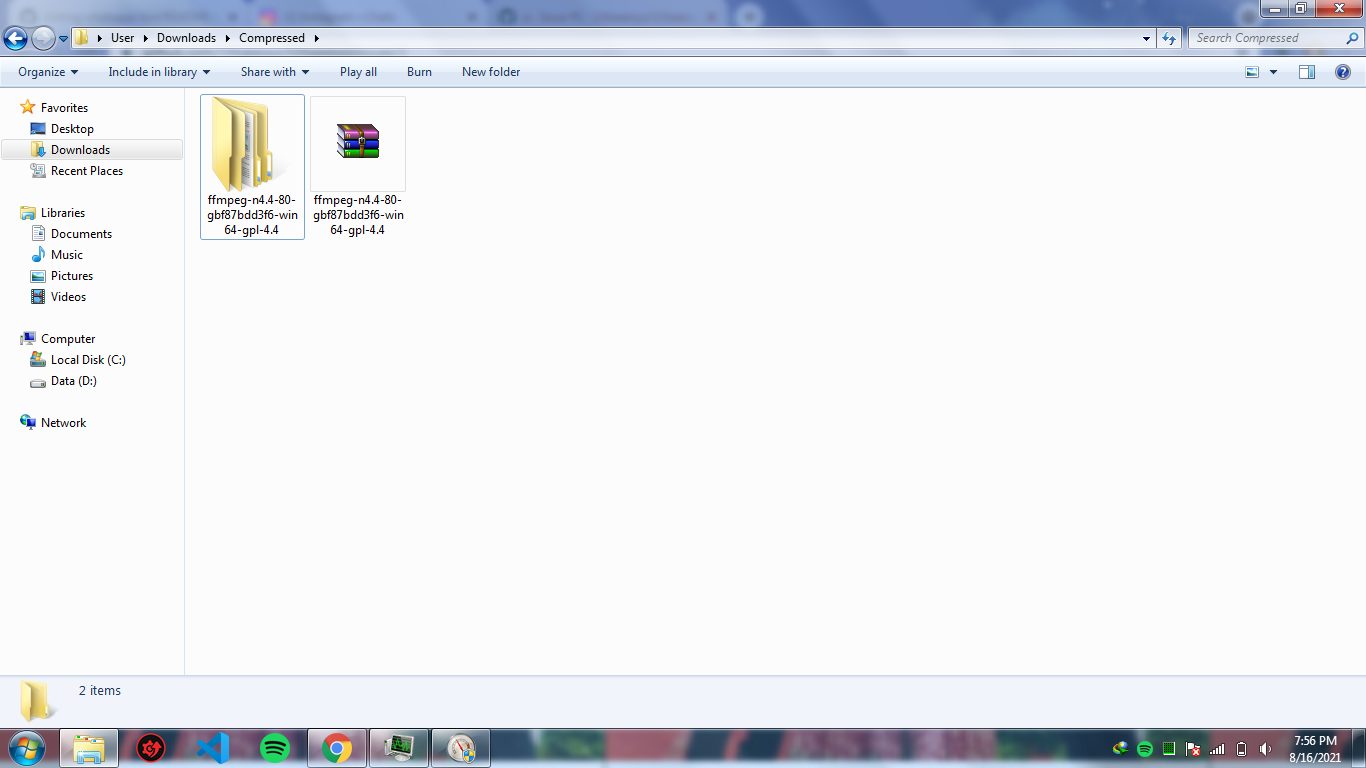Click the Play all button
Viewport: 1366px width, 768px height.
point(358,72)
